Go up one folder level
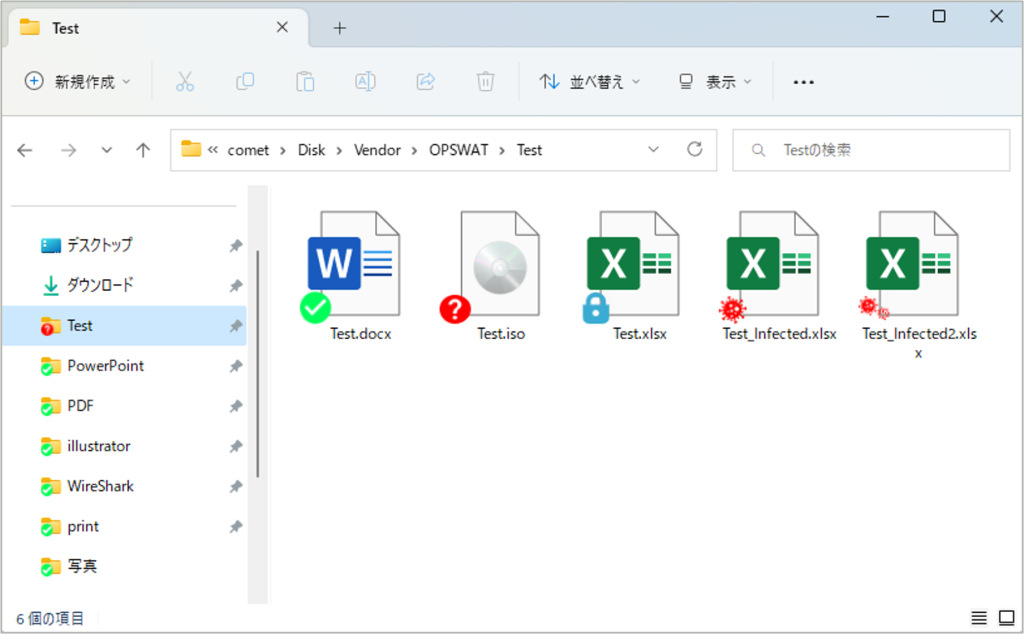This screenshot has height=634, width=1024. (x=143, y=150)
